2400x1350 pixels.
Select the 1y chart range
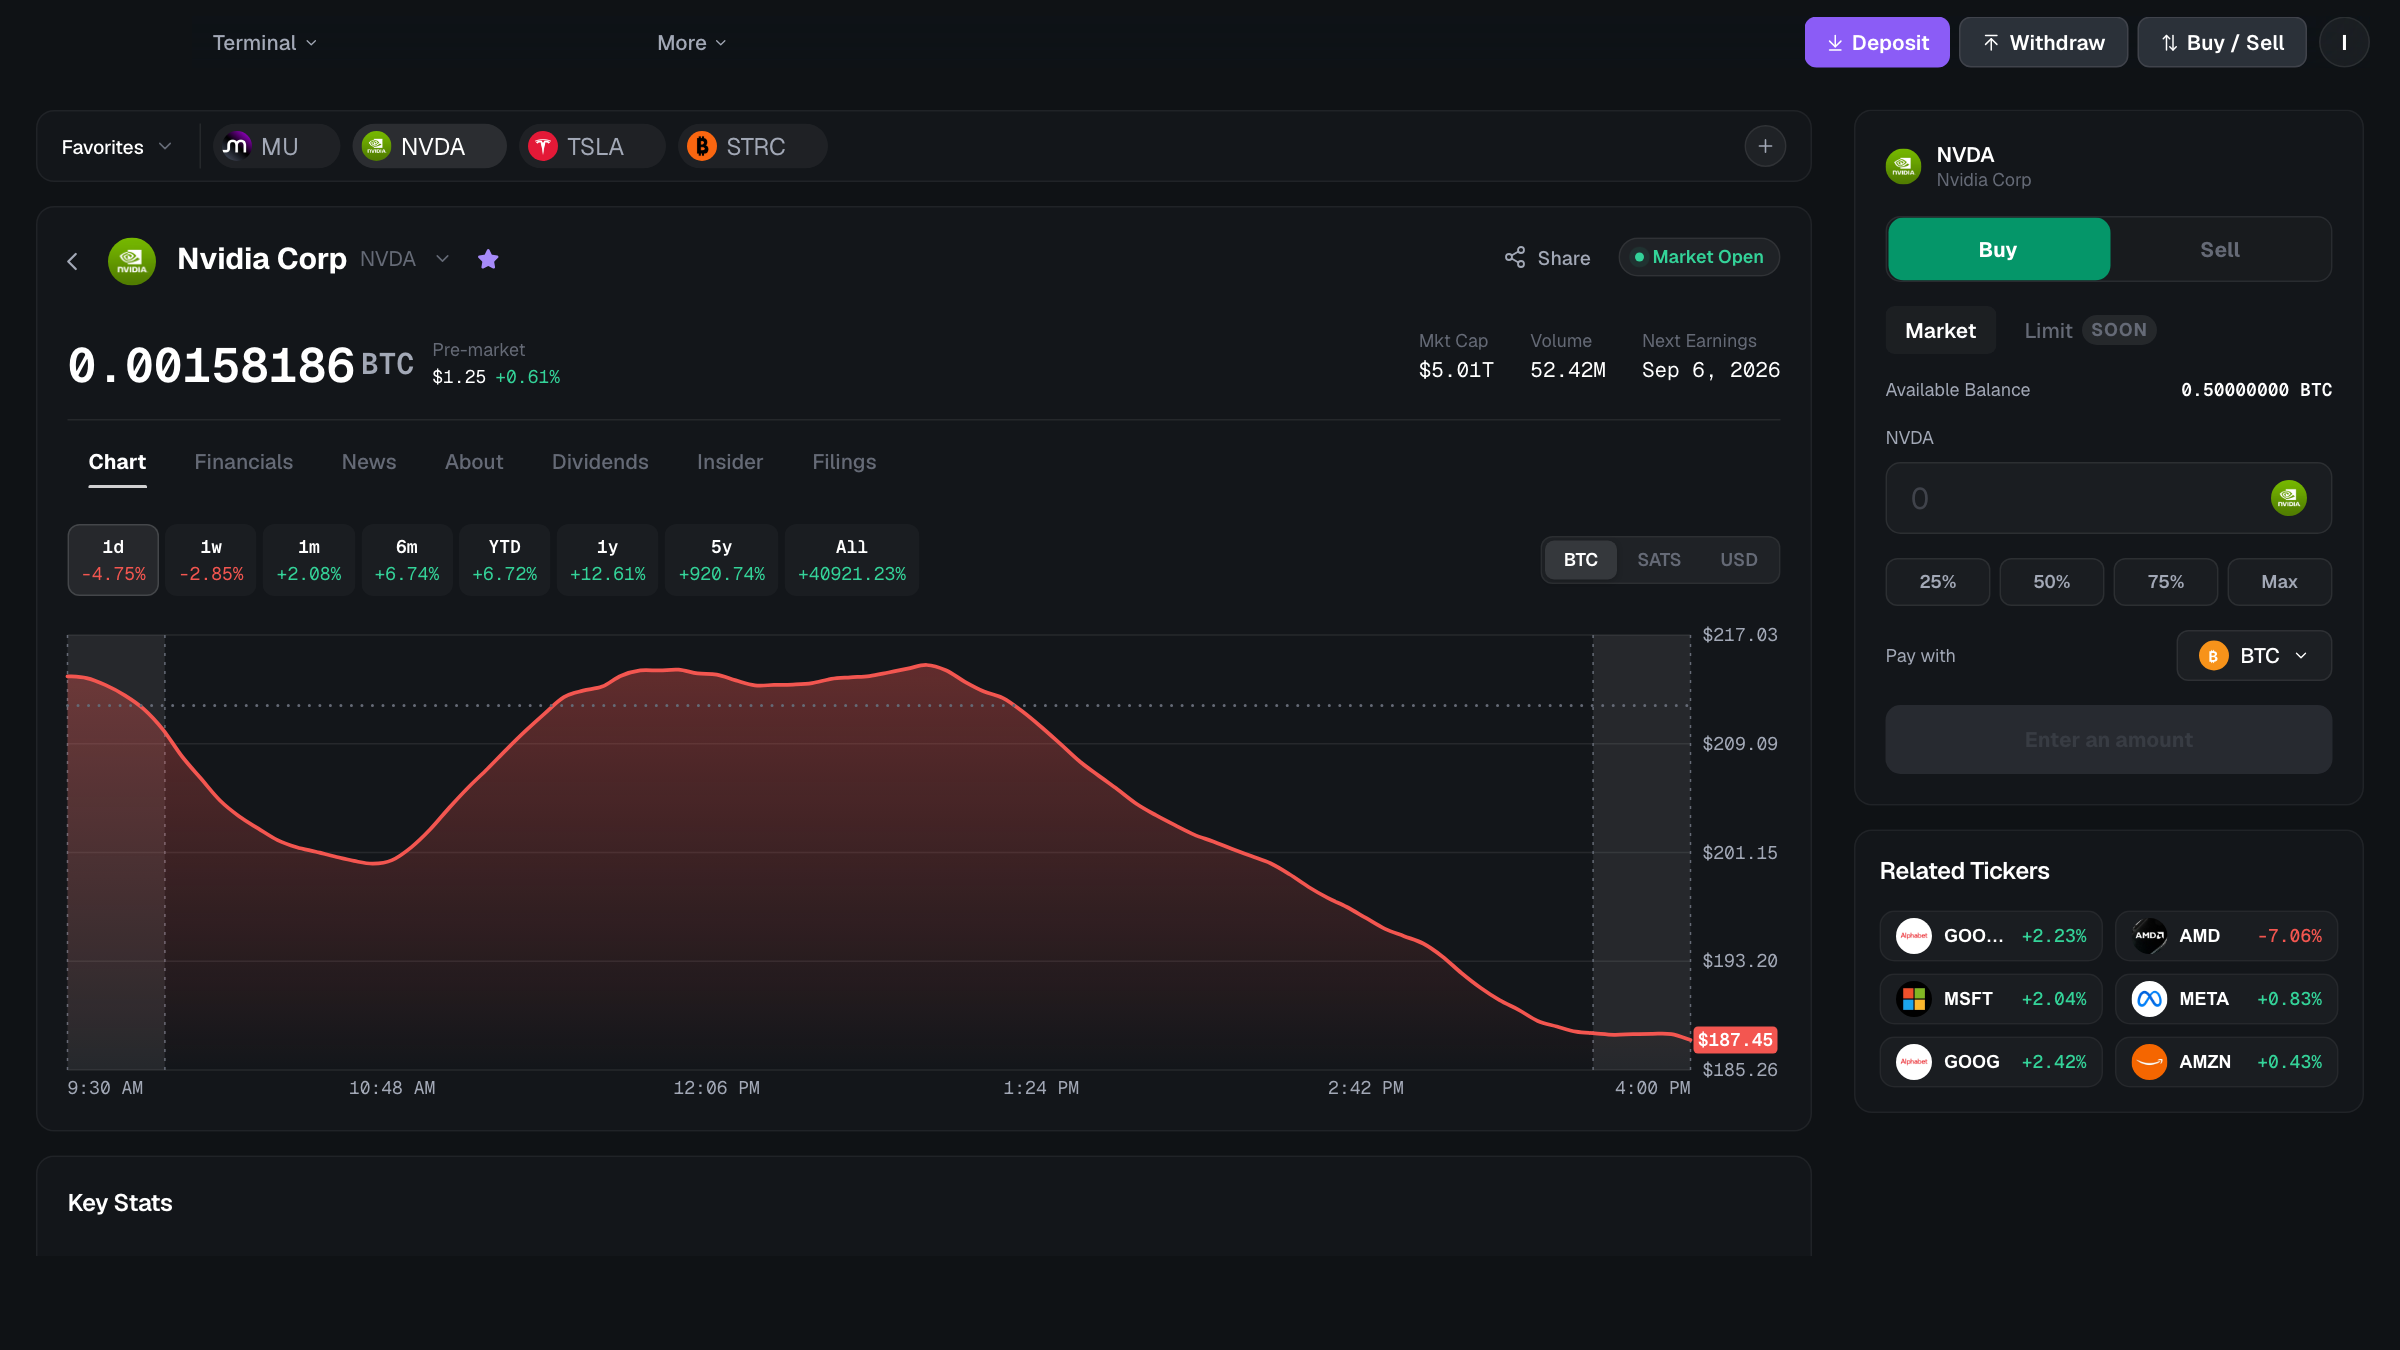click(608, 560)
